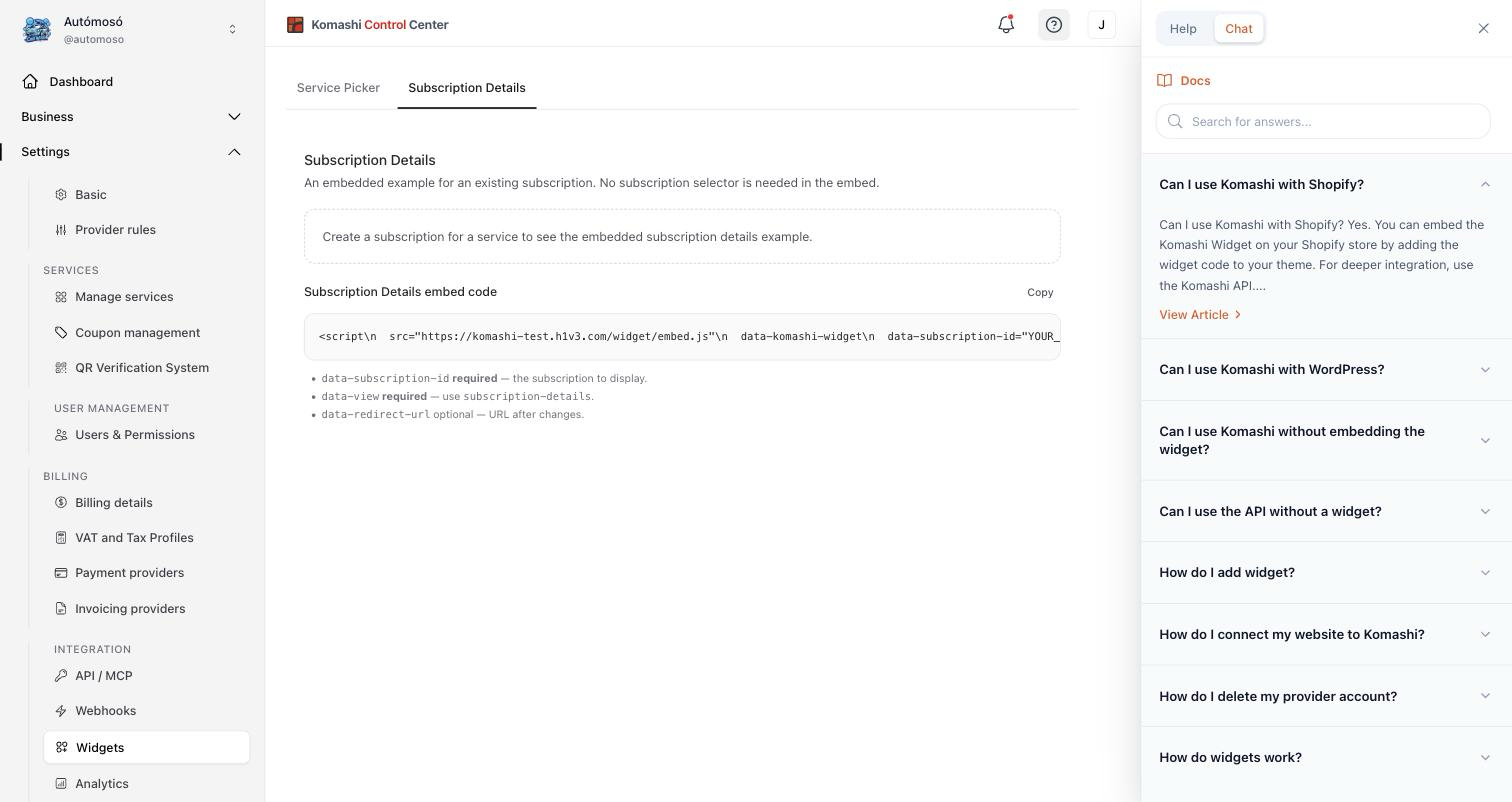This screenshot has height=802, width=1512.
Task: Open the workspace switcher chevron
Action: (x=233, y=30)
